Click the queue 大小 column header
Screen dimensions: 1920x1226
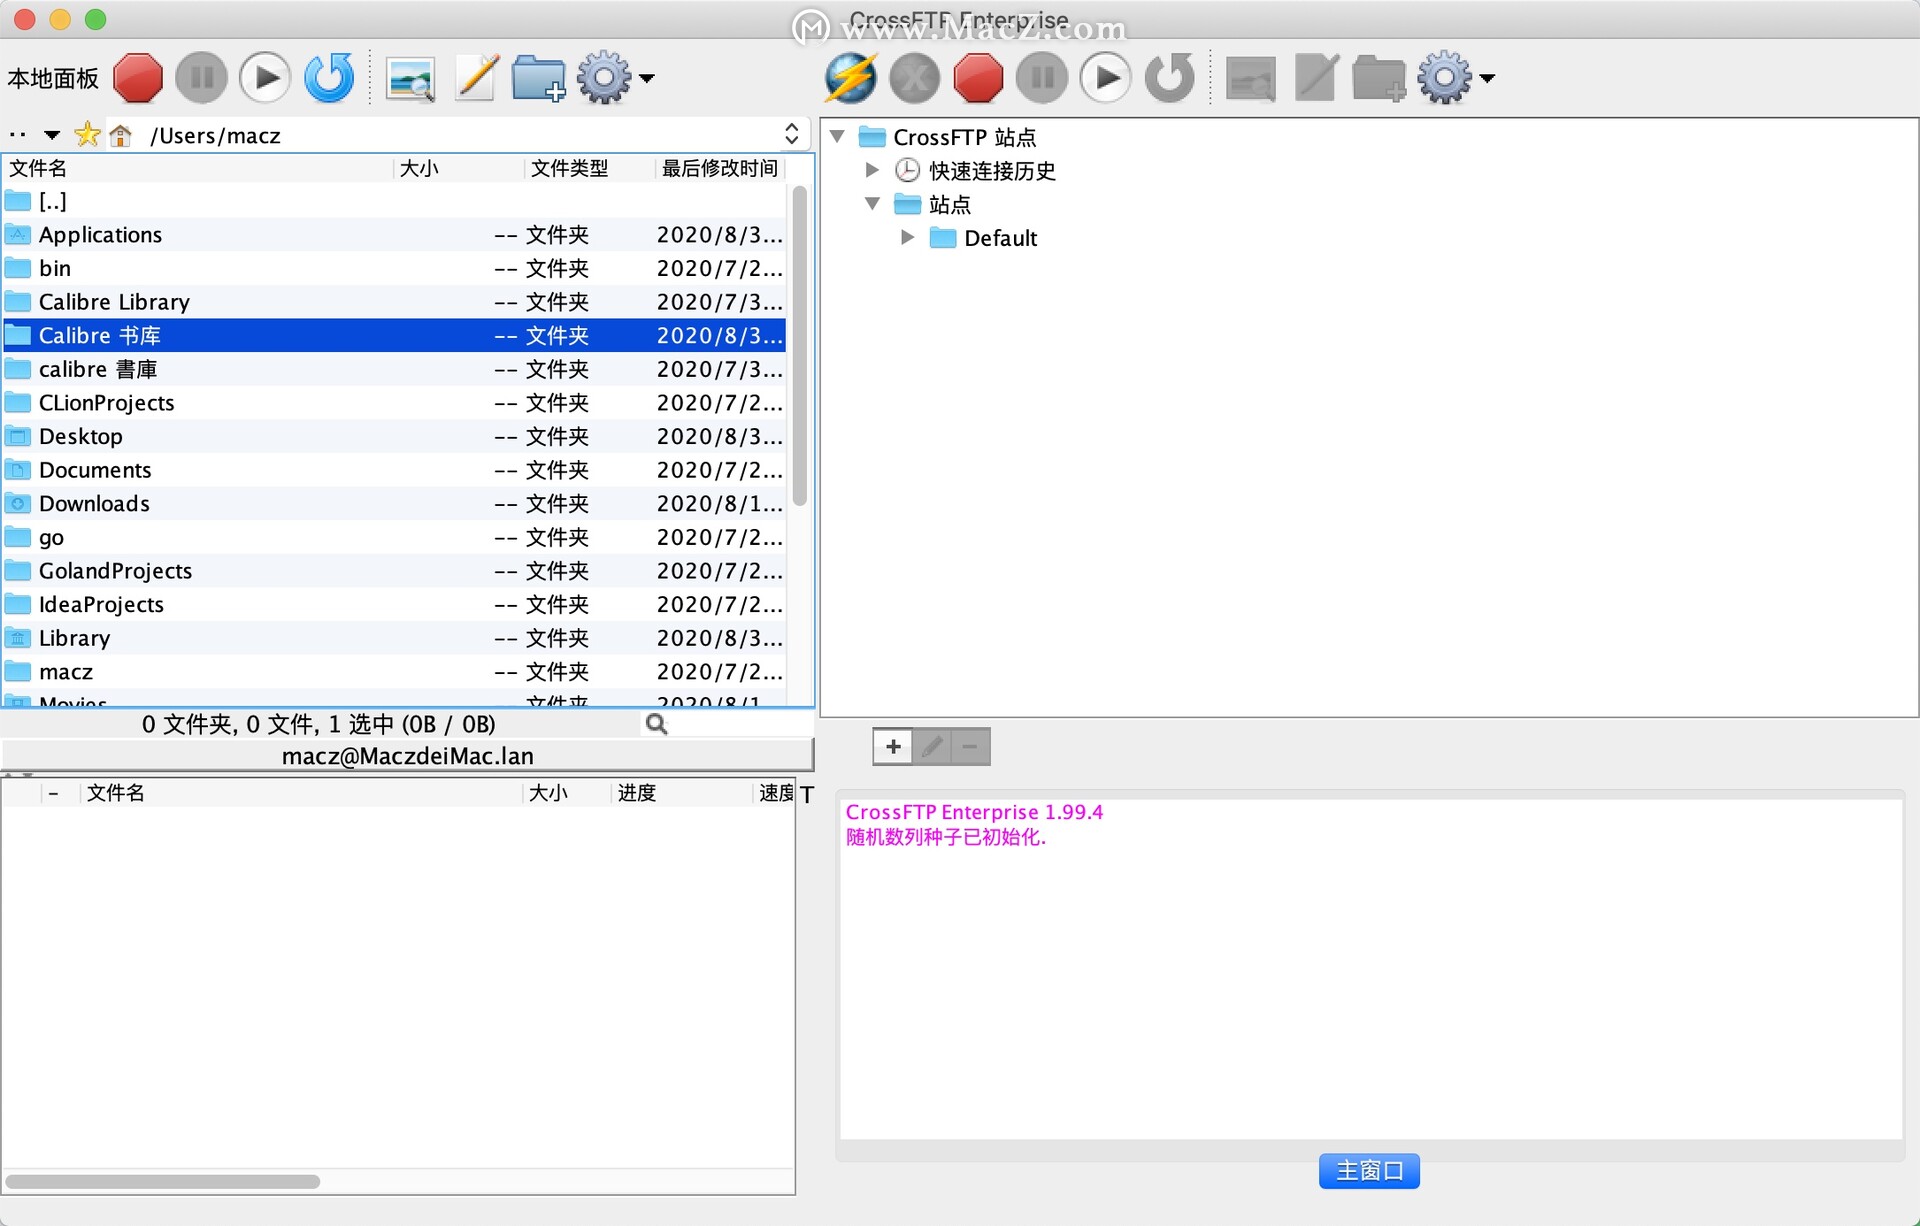click(566, 793)
